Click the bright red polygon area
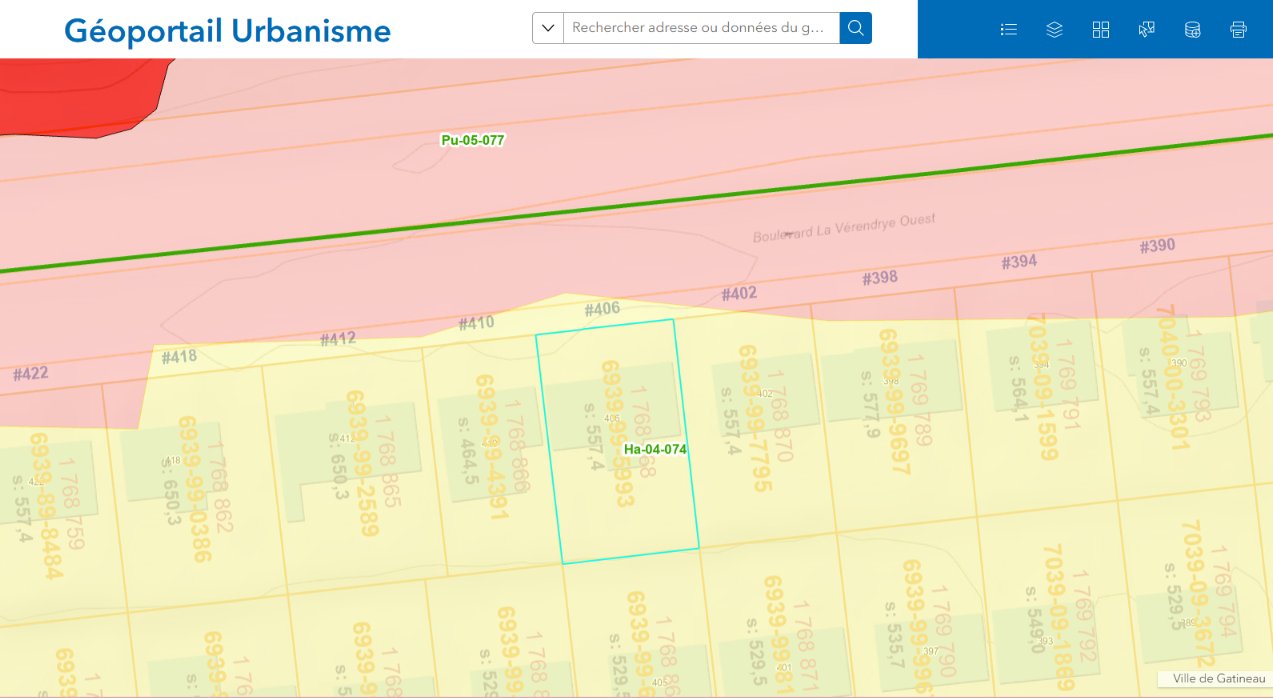 80,95
